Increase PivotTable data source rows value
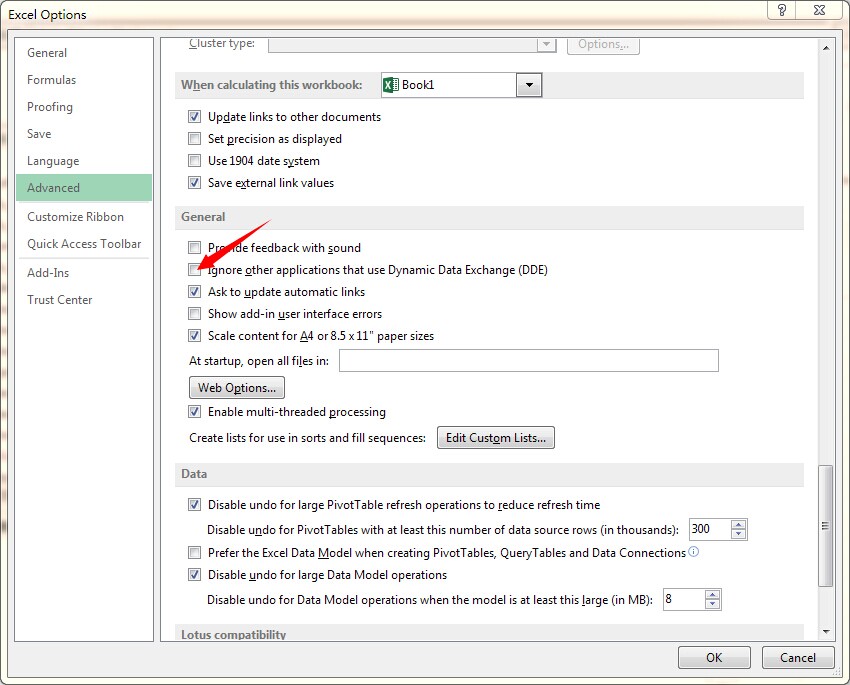The image size is (850, 685). (738, 524)
